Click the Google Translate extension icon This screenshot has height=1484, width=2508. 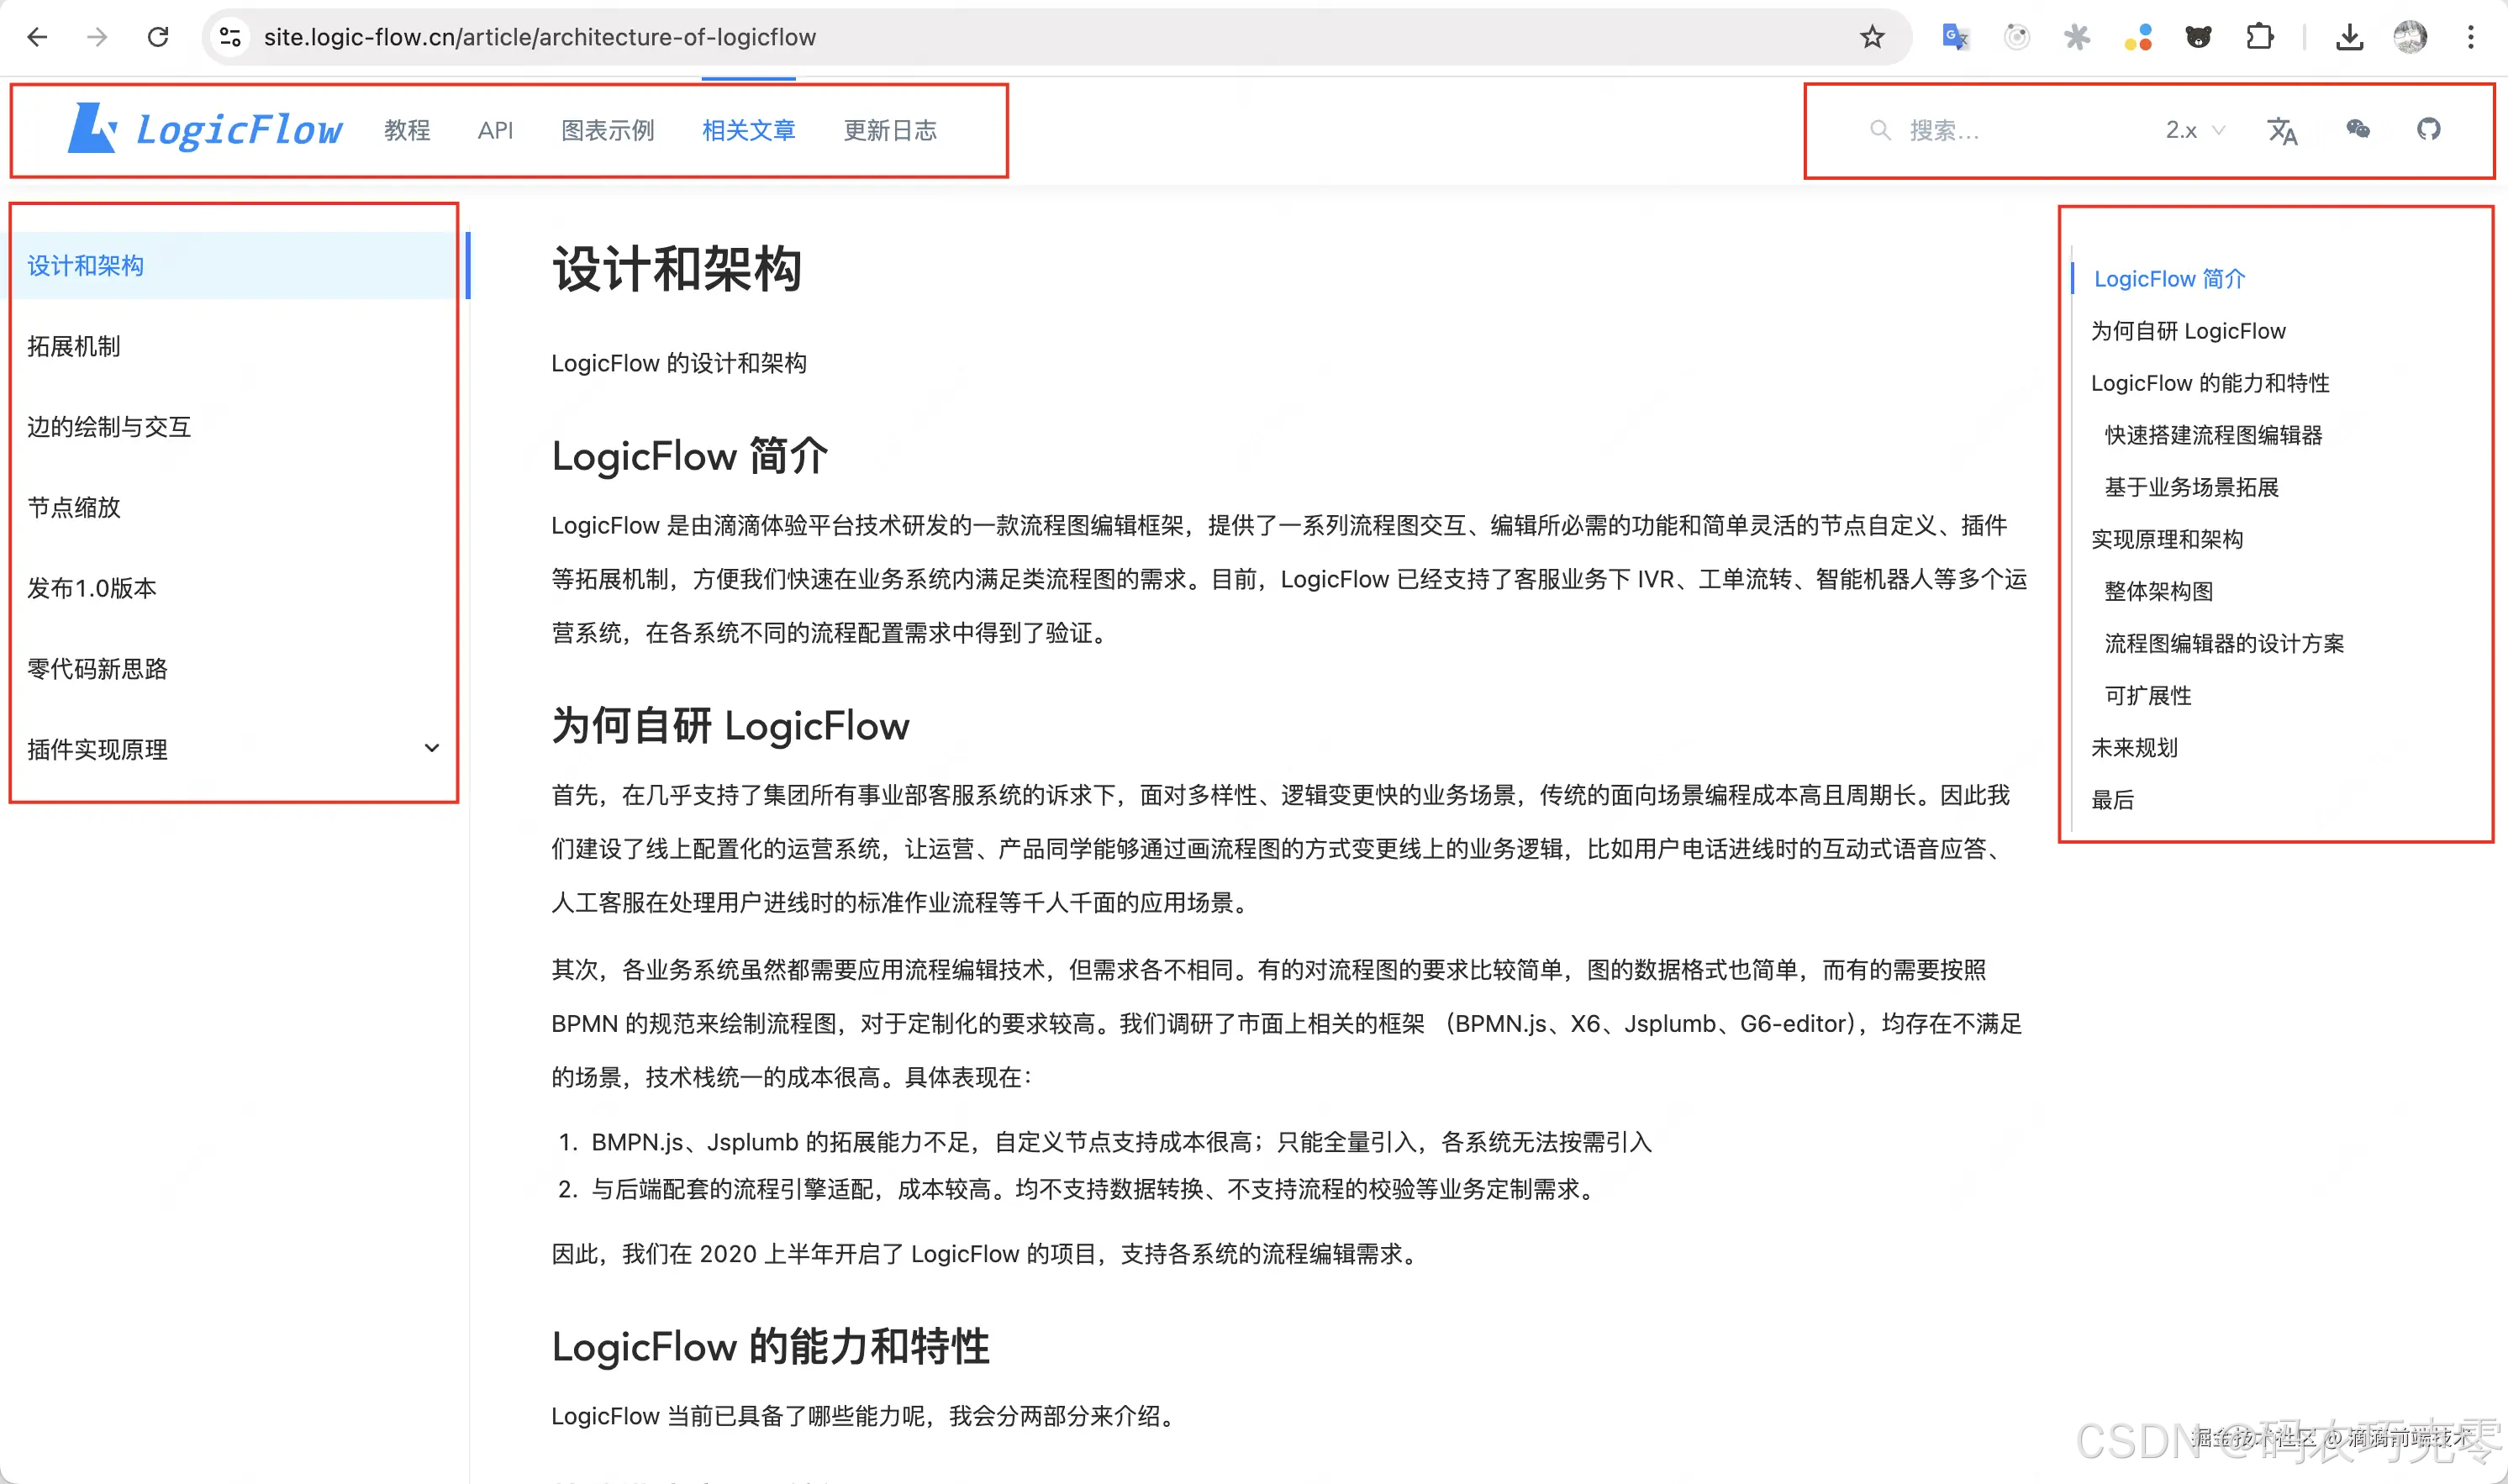[1955, 37]
